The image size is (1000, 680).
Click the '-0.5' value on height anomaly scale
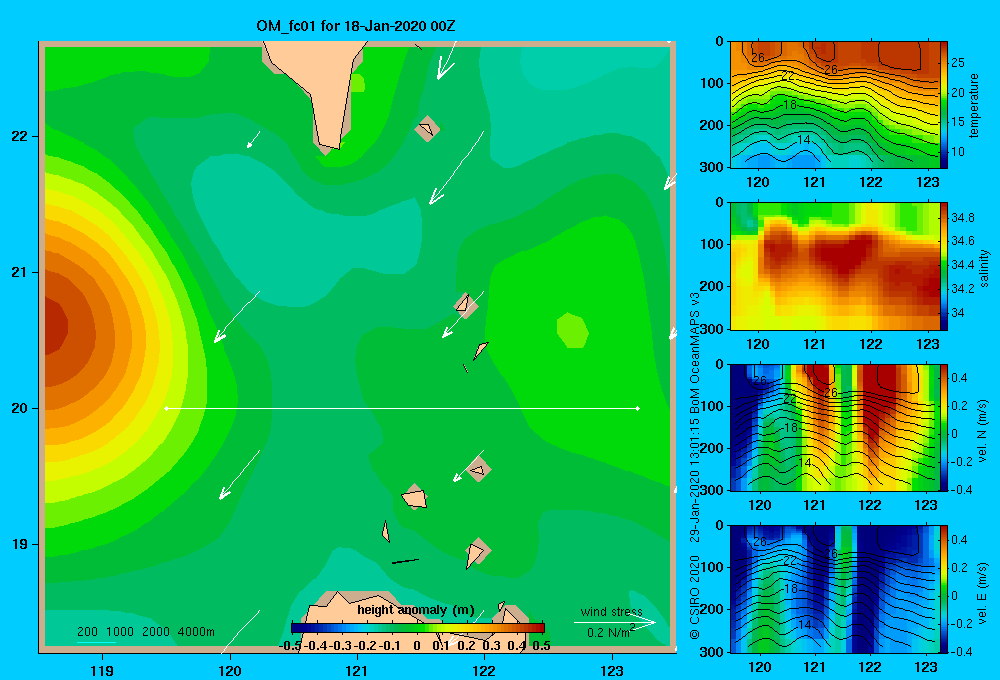pos(290,646)
